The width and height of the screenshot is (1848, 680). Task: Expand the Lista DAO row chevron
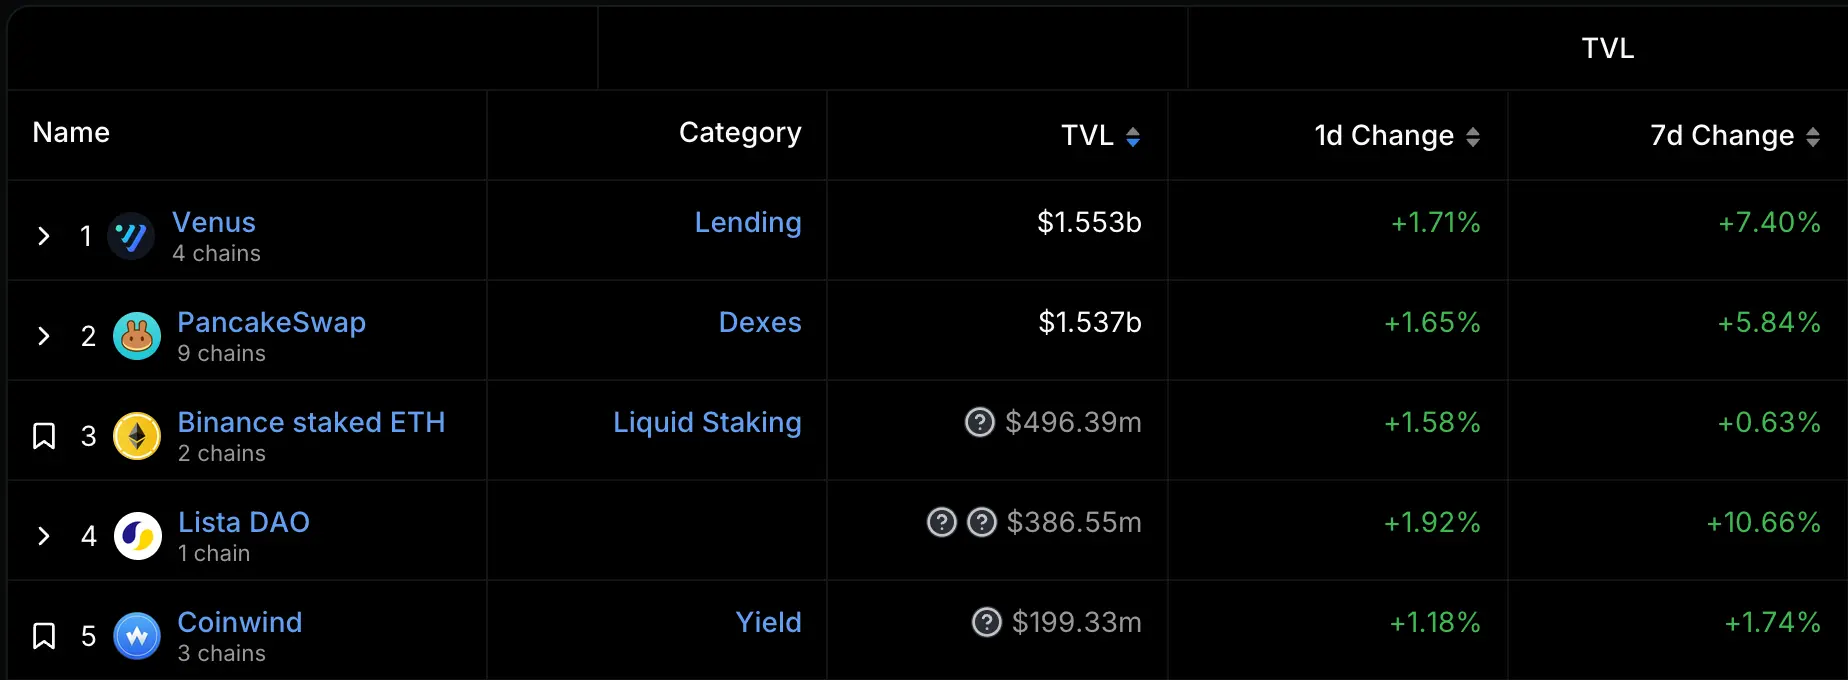coord(44,536)
